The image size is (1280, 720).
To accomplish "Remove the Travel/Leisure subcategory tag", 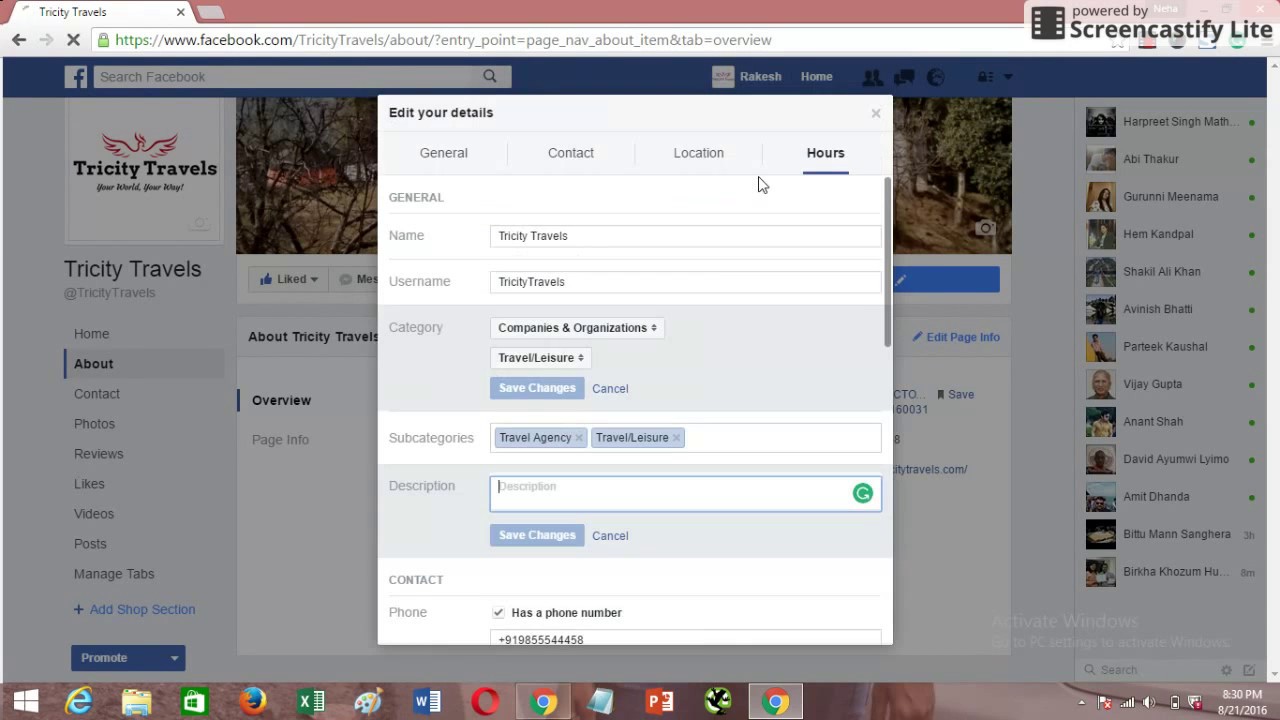I will click(676, 438).
